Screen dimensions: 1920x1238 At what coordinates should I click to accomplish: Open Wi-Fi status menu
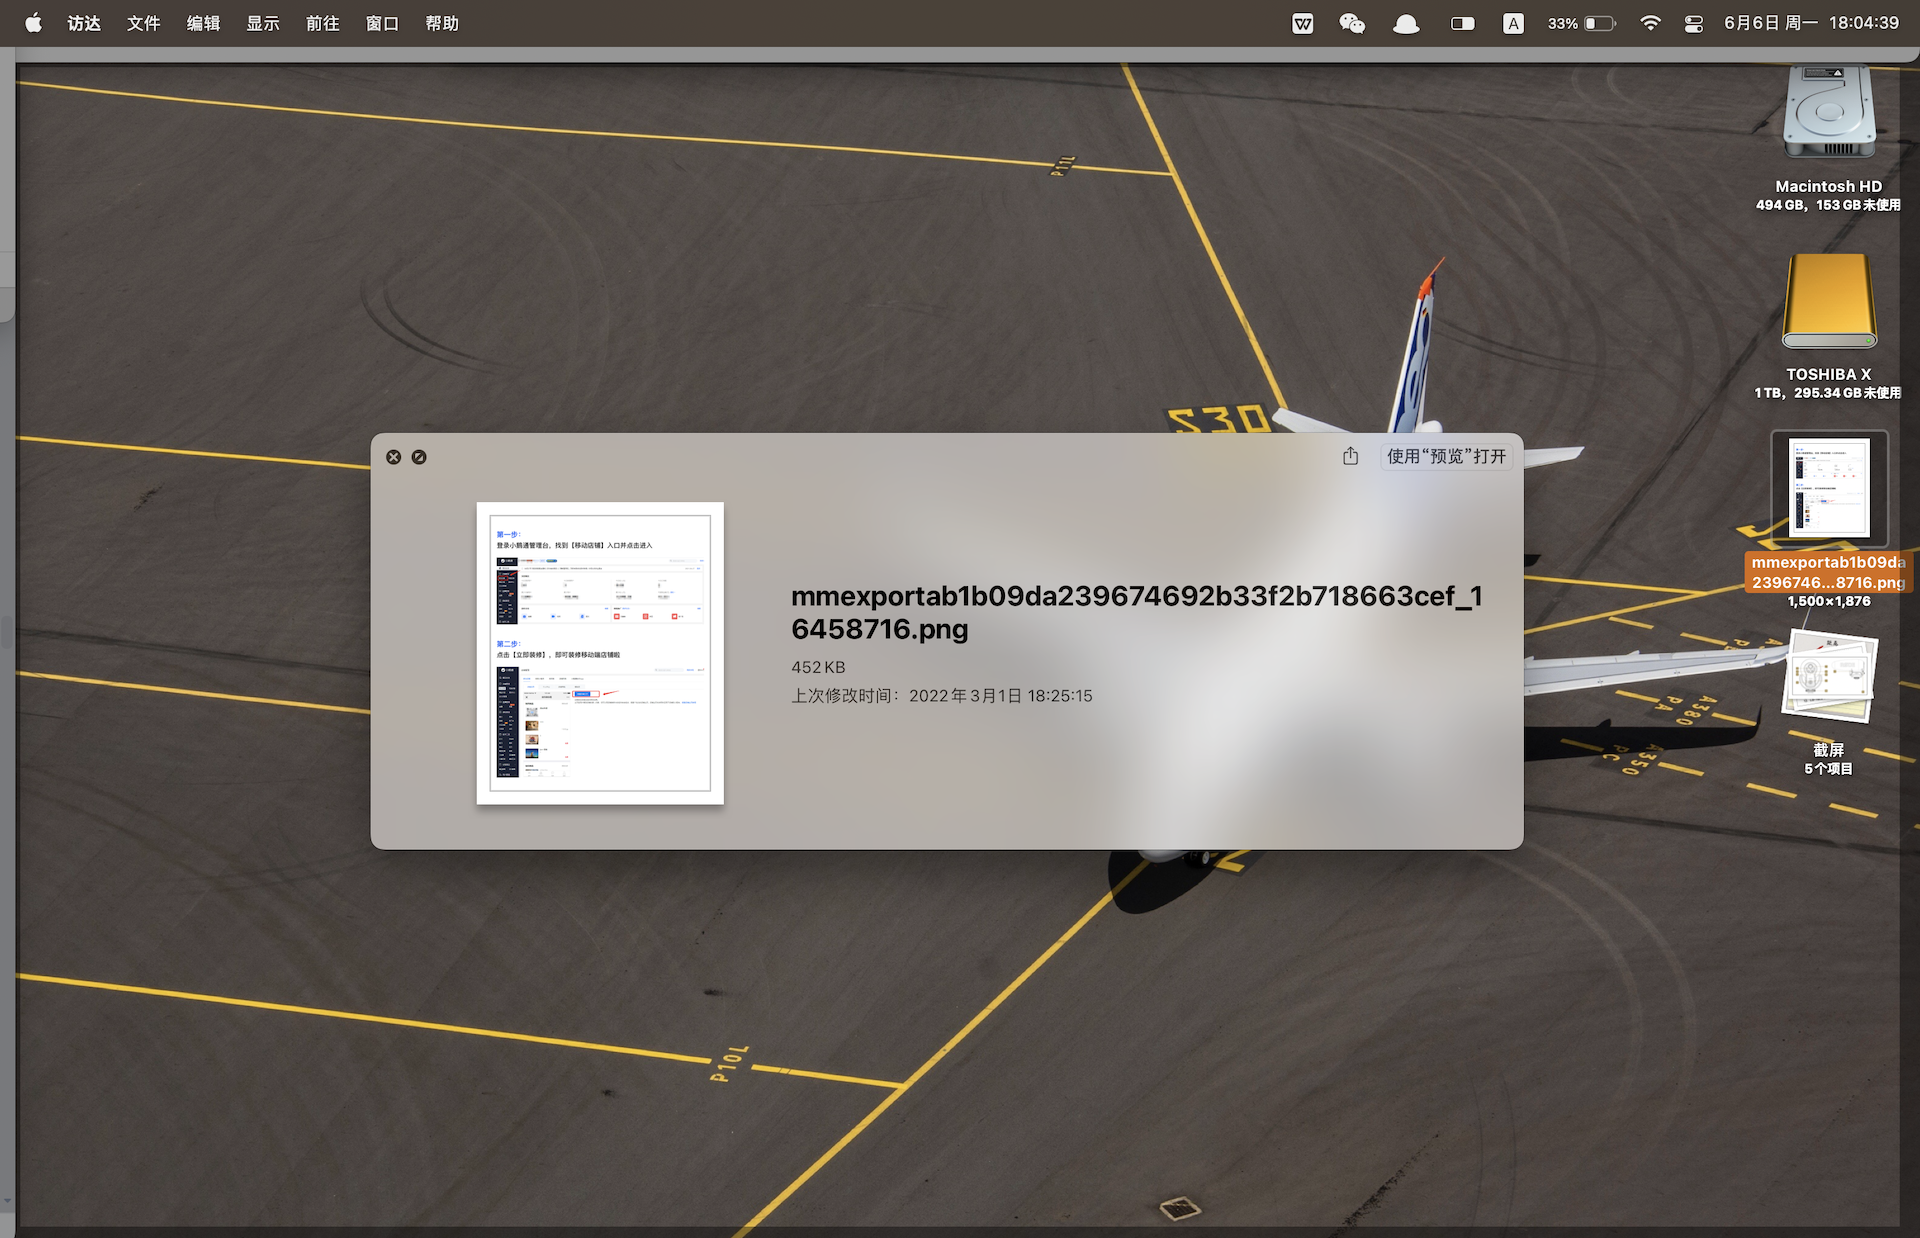click(x=1650, y=23)
